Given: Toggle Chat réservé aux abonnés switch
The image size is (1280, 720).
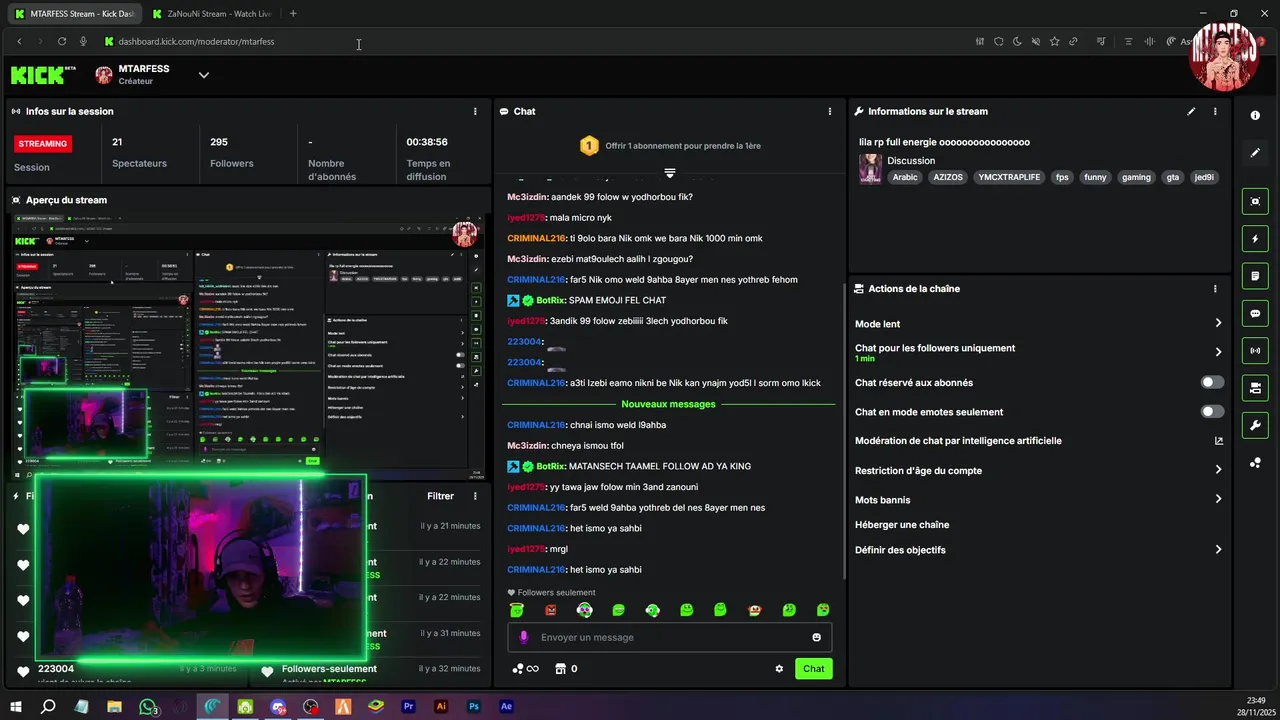Looking at the screenshot, I should [1212, 383].
